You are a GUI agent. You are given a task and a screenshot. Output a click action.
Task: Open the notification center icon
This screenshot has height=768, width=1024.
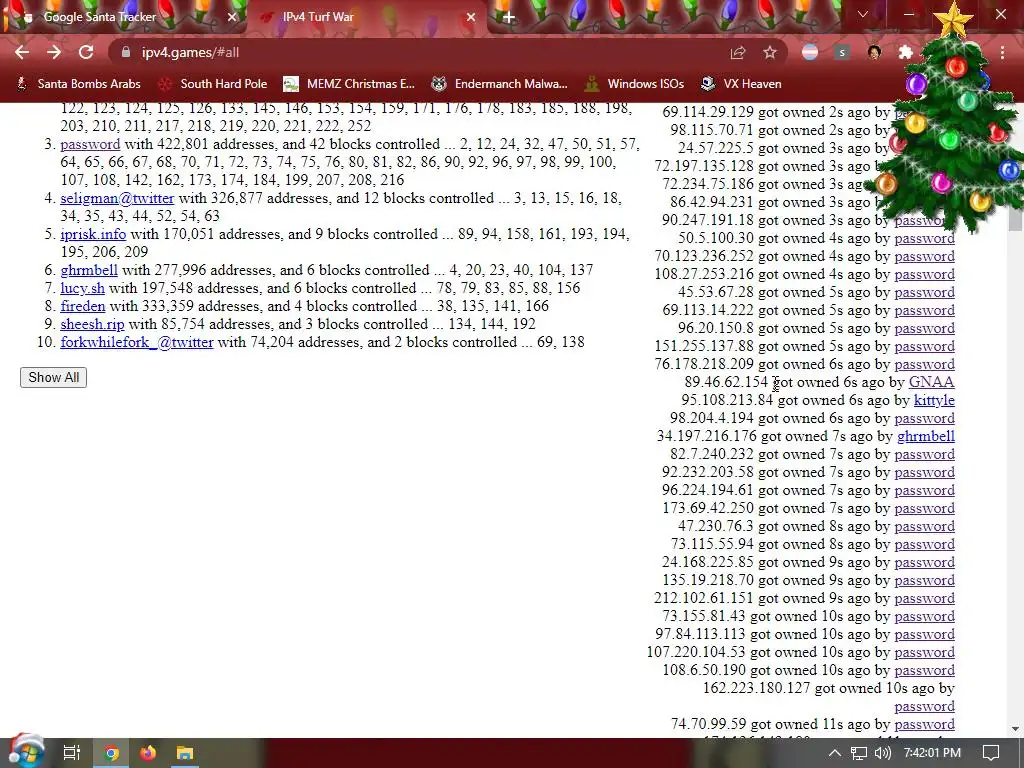click(x=991, y=753)
